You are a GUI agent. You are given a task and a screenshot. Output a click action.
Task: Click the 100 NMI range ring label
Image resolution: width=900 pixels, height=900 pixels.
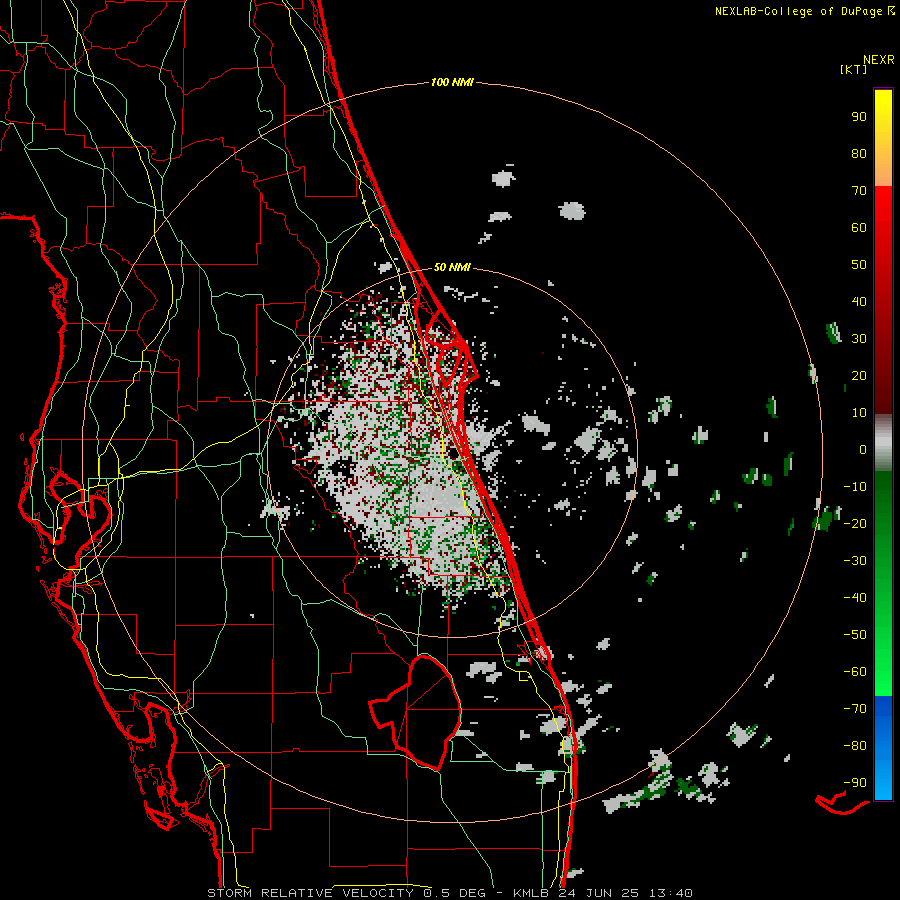(x=452, y=82)
